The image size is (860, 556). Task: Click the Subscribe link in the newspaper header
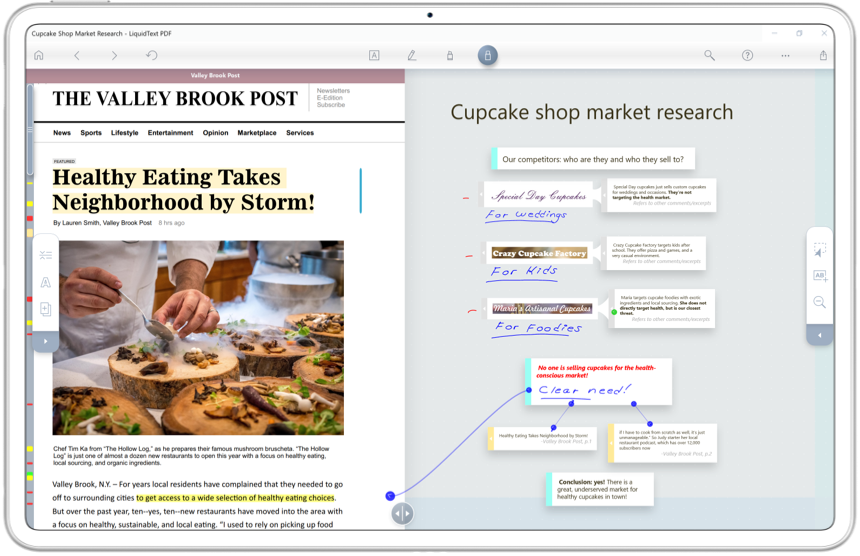click(331, 105)
